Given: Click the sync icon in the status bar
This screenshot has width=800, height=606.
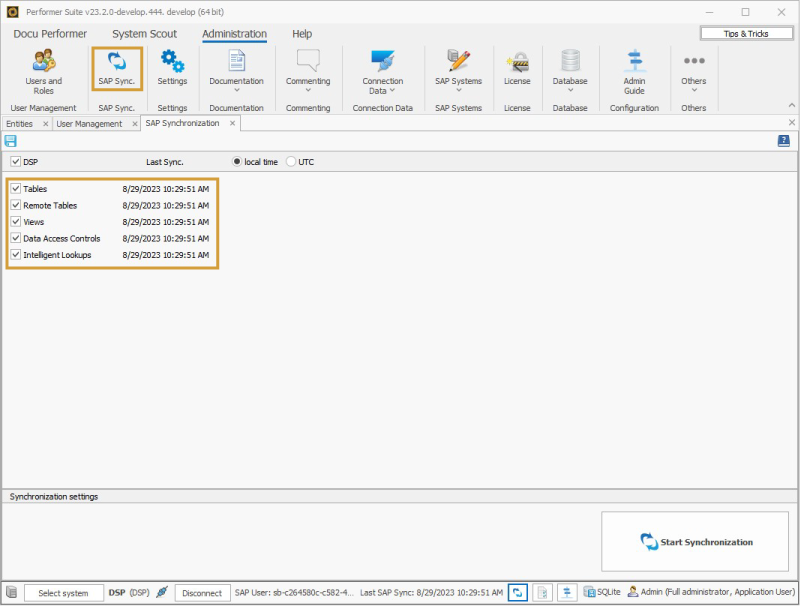Looking at the screenshot, I should click(518, 592).
